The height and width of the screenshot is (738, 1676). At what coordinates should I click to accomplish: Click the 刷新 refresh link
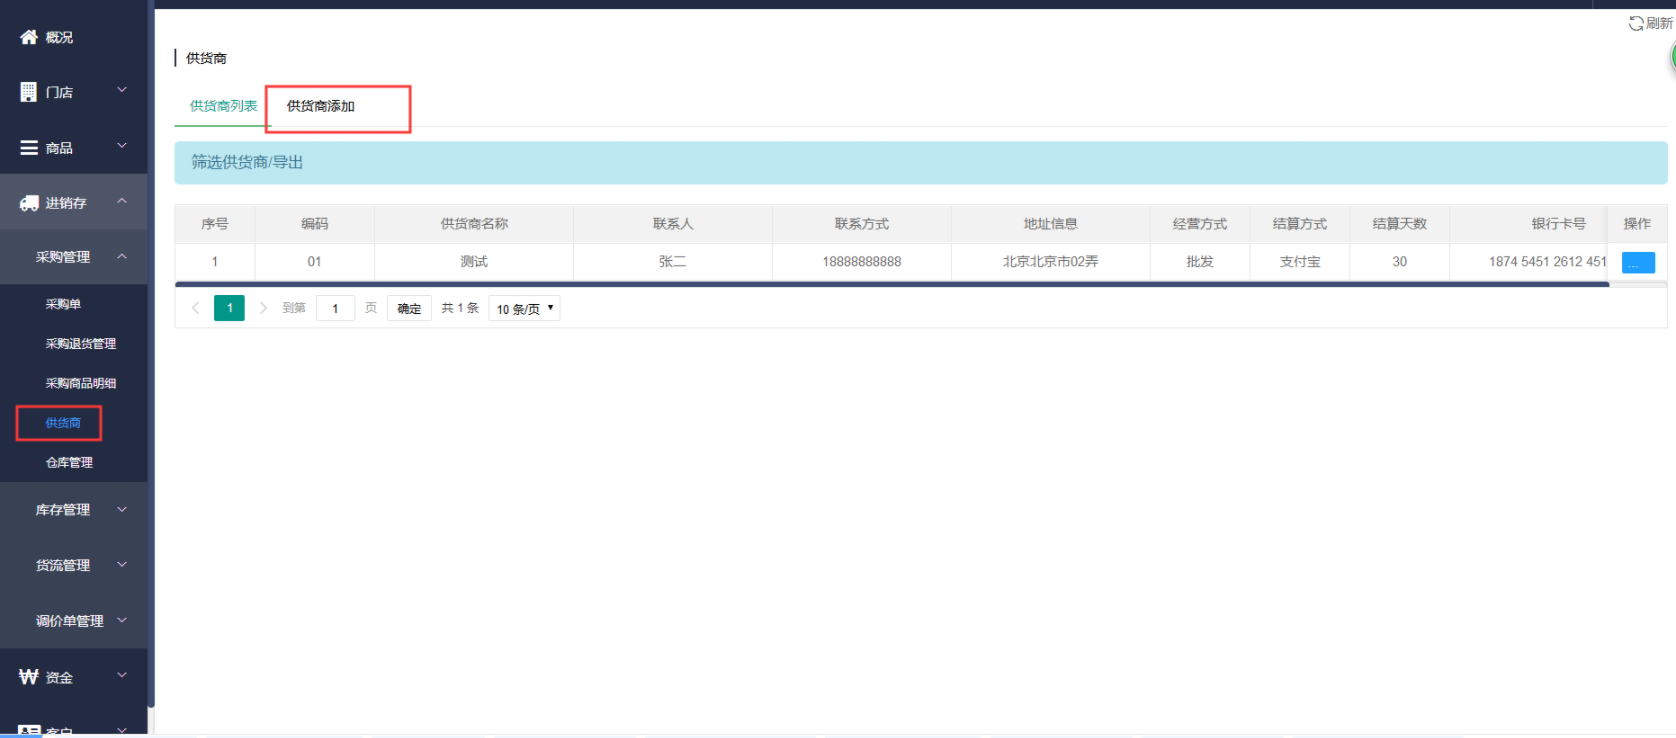1659,23
